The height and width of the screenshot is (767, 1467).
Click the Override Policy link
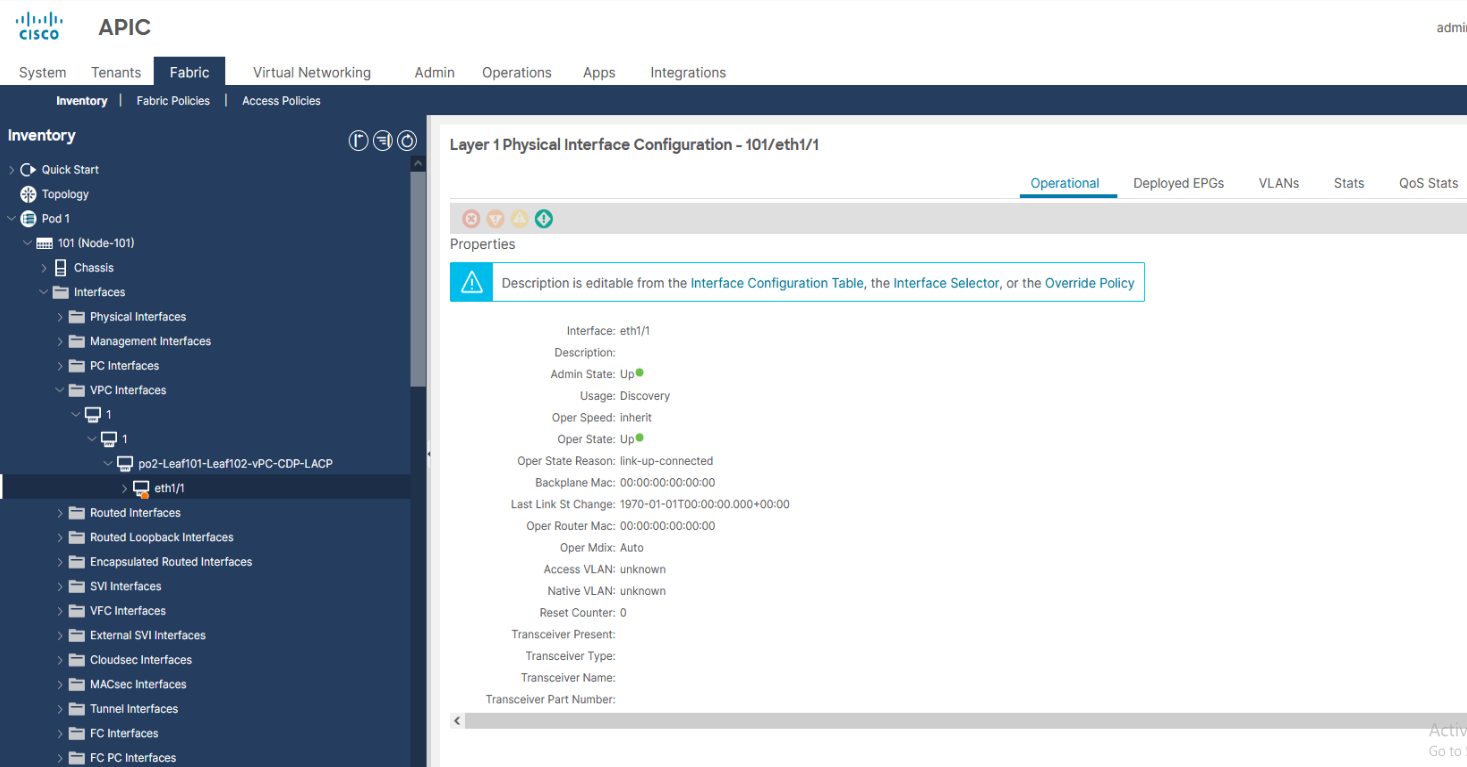pos(1089,283)
